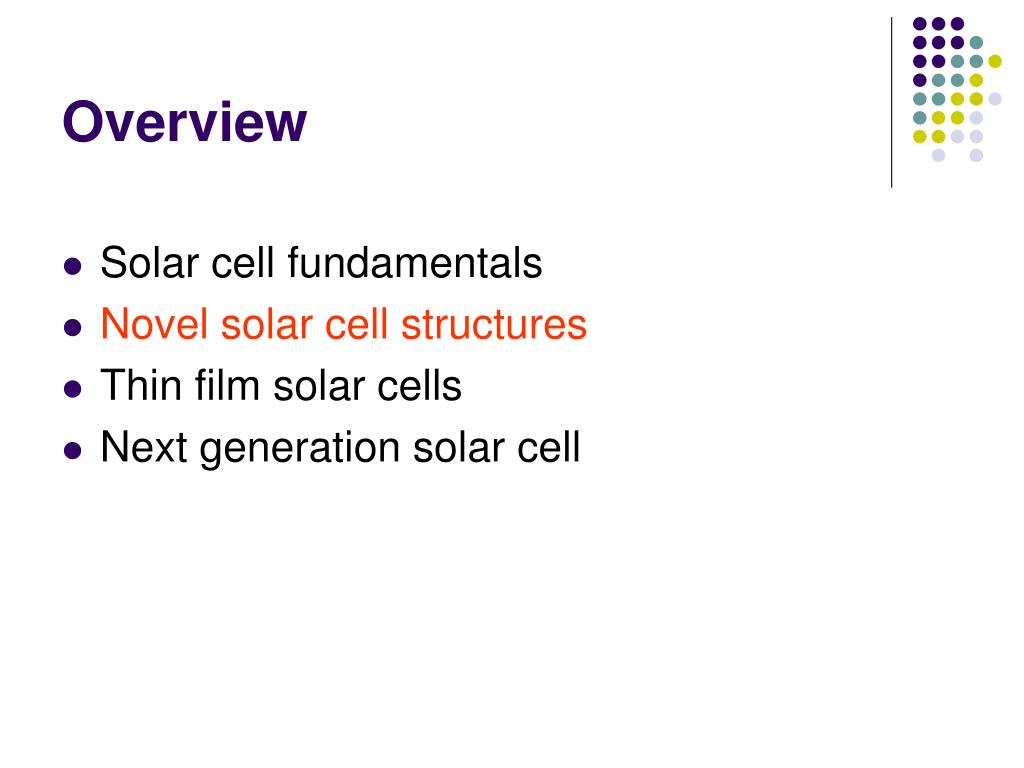1024x768 pixels.
Task: Click the top-left purple dot in decorative grid
Action: pyautogui.click(x=920, y=24)
